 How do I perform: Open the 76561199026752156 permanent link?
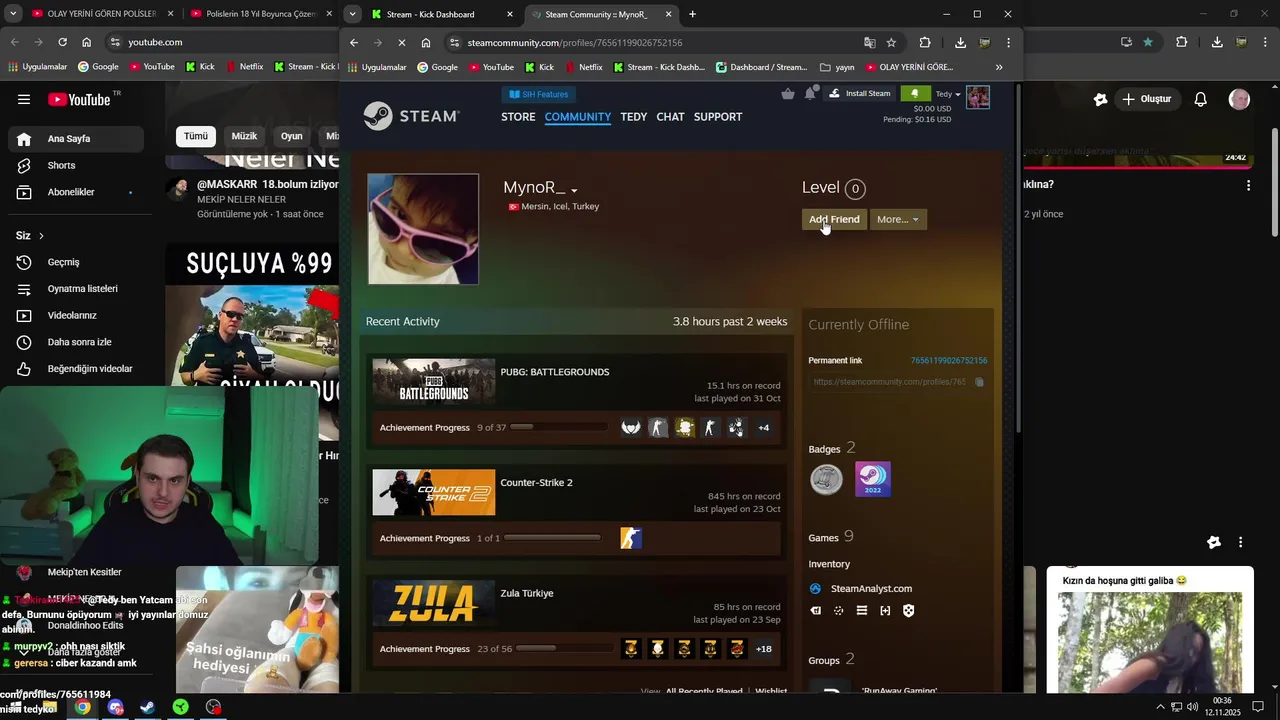[x=949, y=361]
